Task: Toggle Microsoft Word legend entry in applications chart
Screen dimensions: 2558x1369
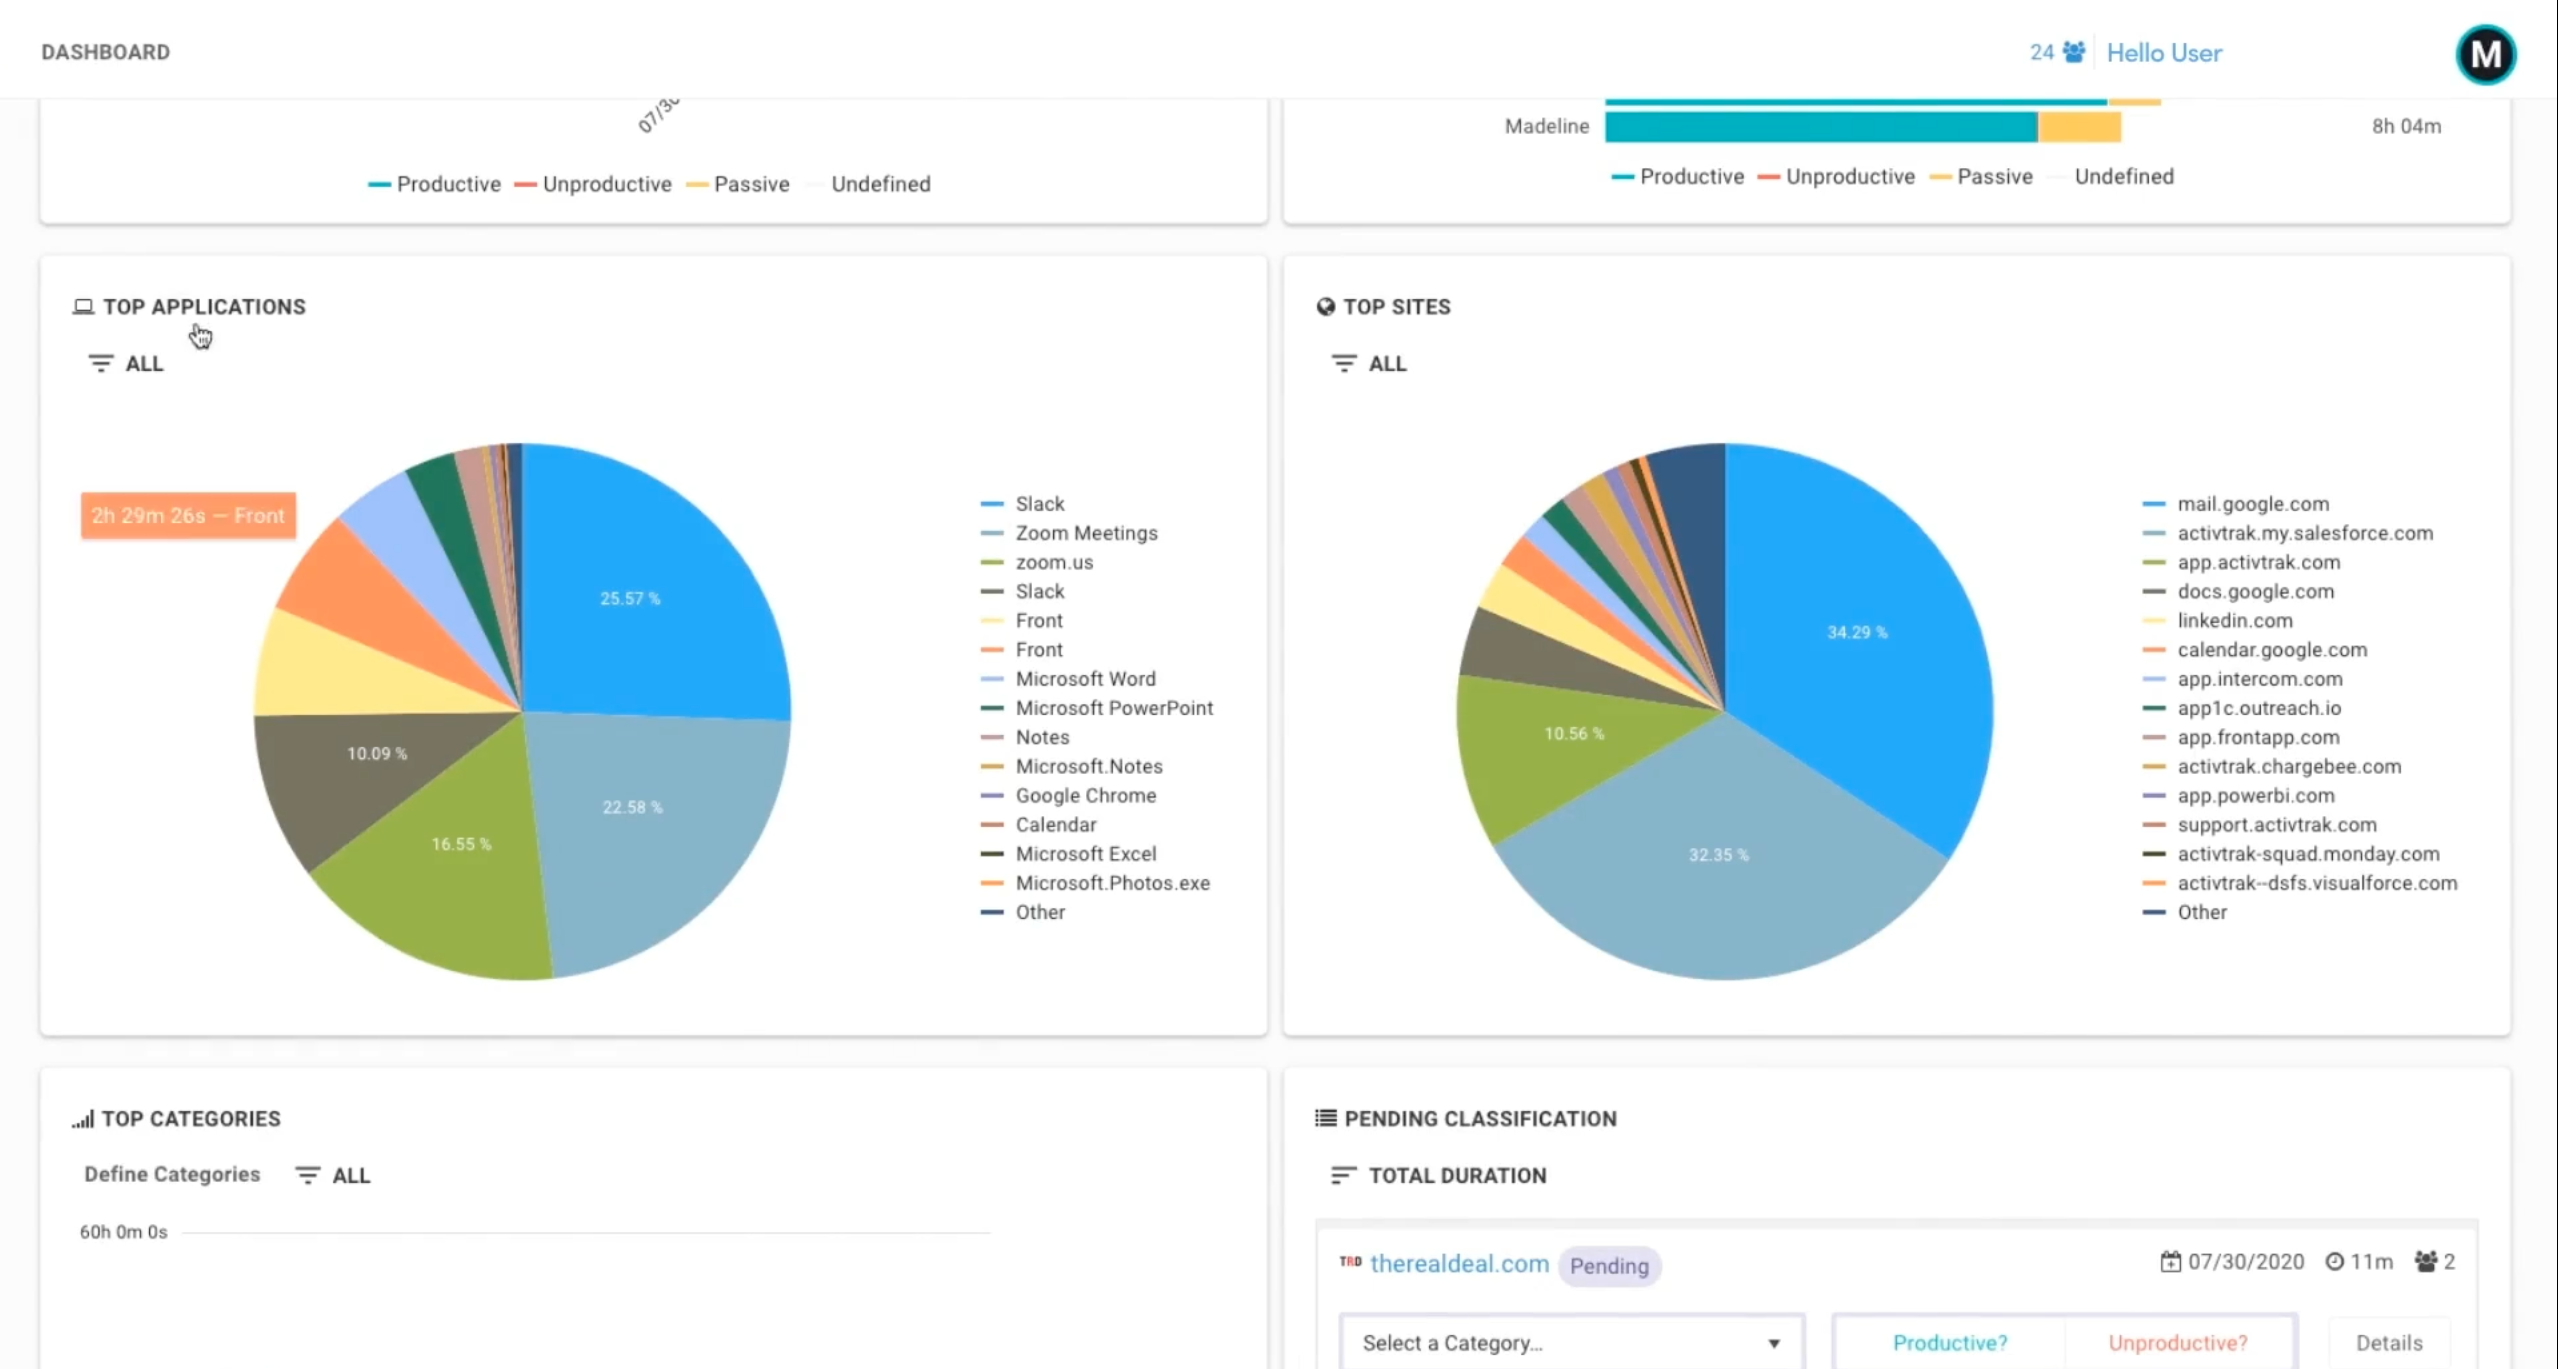Action: [1085, 679]
